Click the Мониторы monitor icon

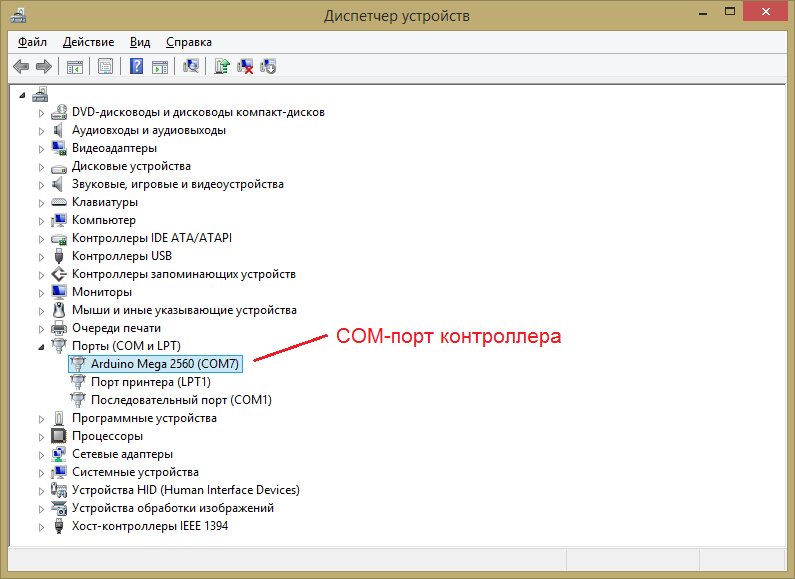click(x=59, y=292)
